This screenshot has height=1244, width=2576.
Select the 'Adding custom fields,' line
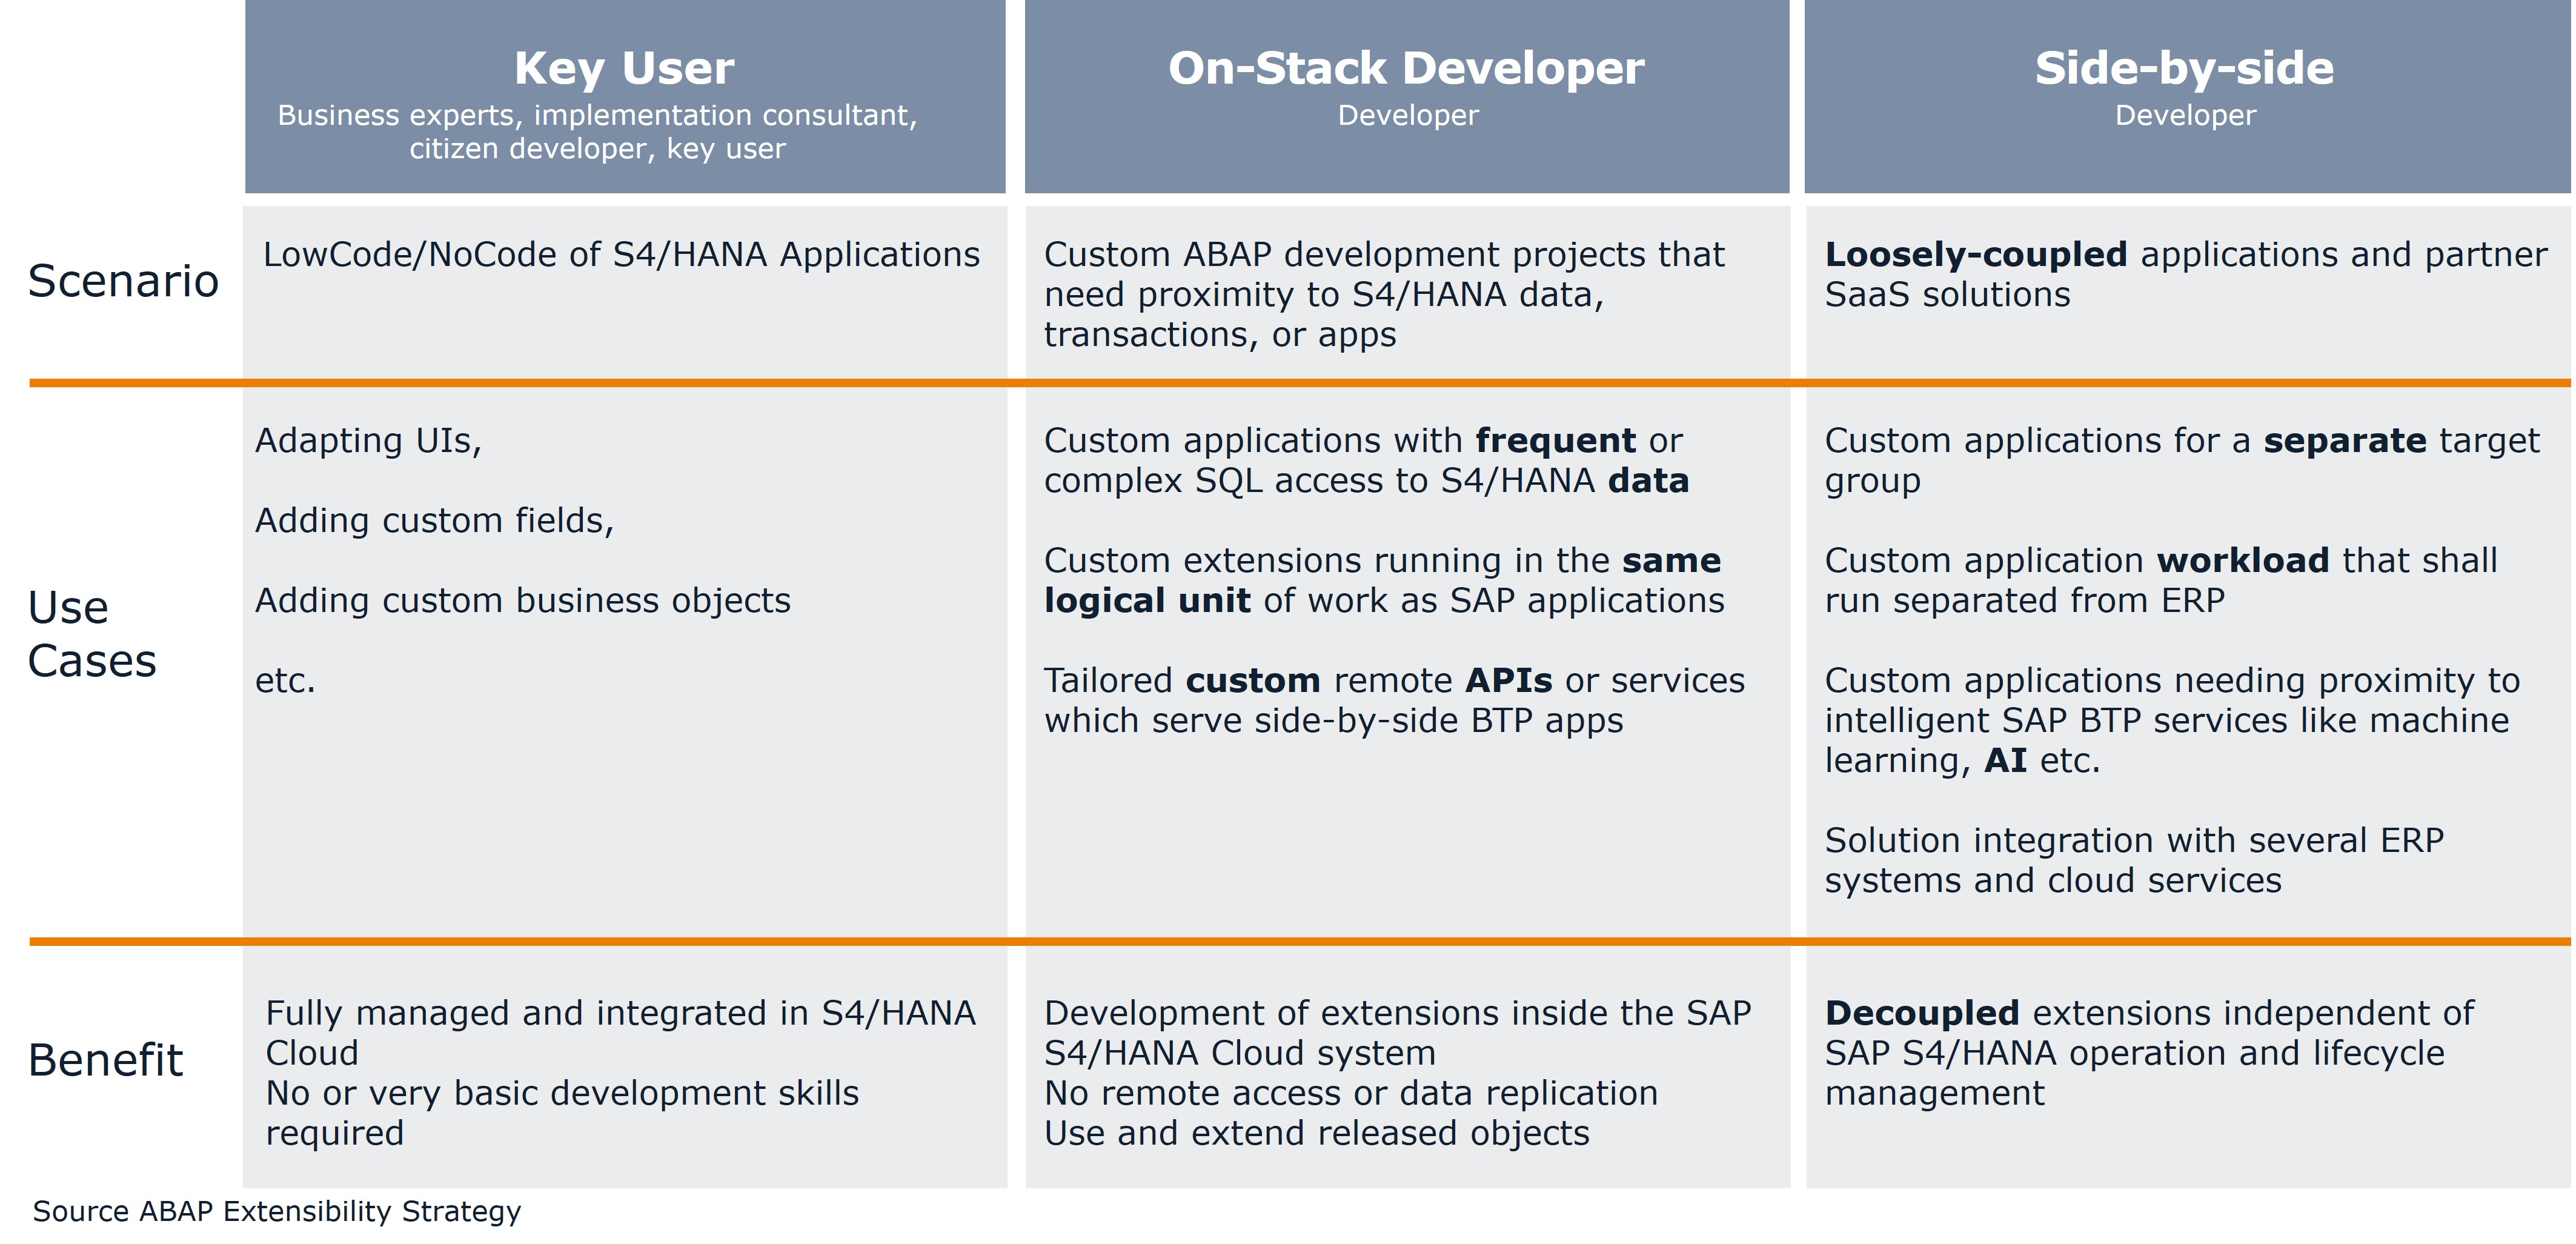(434, 521)
